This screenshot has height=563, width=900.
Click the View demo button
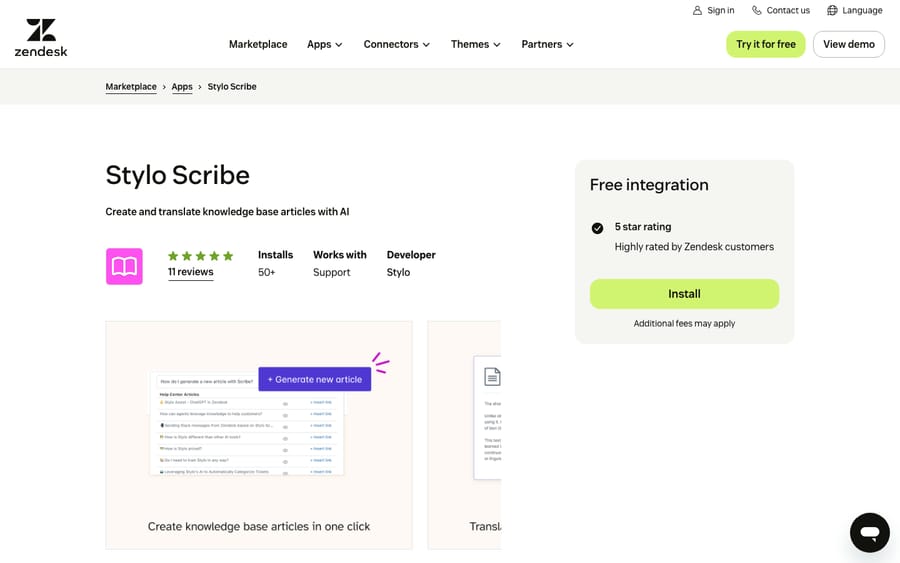coord(849,44)
